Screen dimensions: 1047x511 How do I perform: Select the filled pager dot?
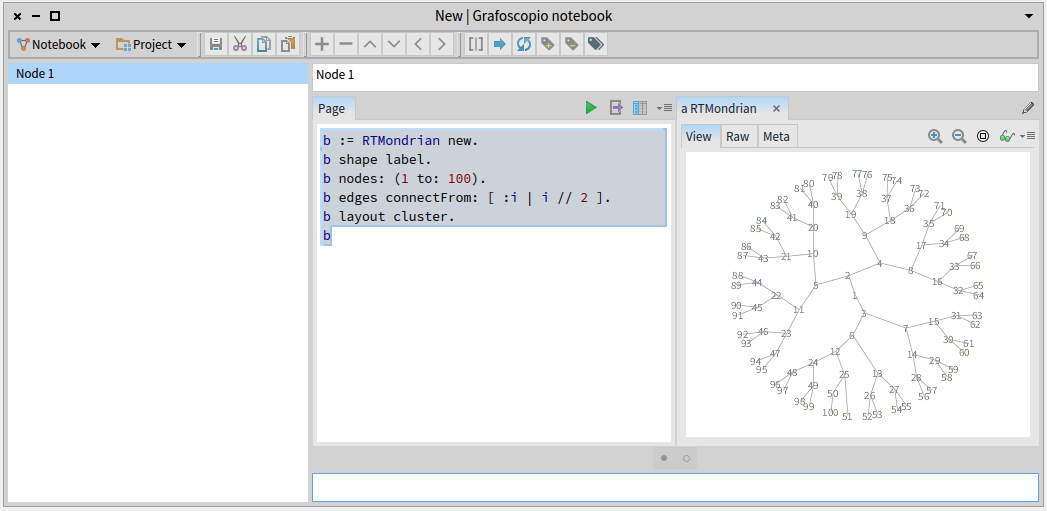click(x=664, y=458)
